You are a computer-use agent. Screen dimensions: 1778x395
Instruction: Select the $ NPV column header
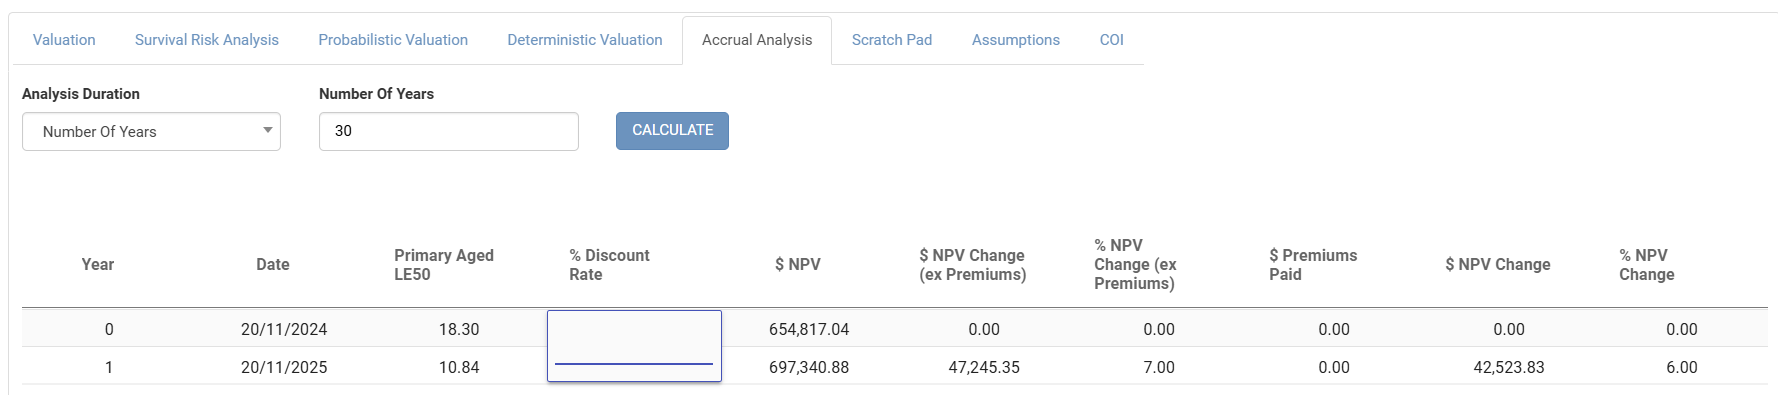(798, 265)
